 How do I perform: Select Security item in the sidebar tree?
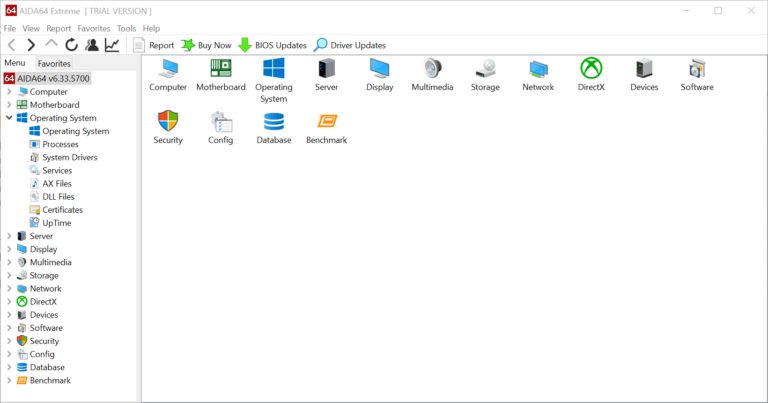(x=38, y=341)
